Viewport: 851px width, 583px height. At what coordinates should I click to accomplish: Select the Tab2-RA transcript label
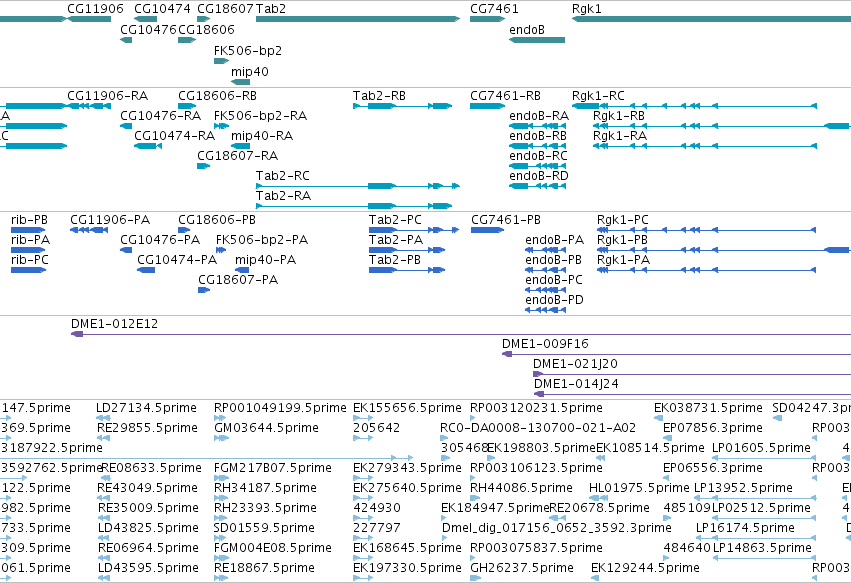[x=283, y=196]
